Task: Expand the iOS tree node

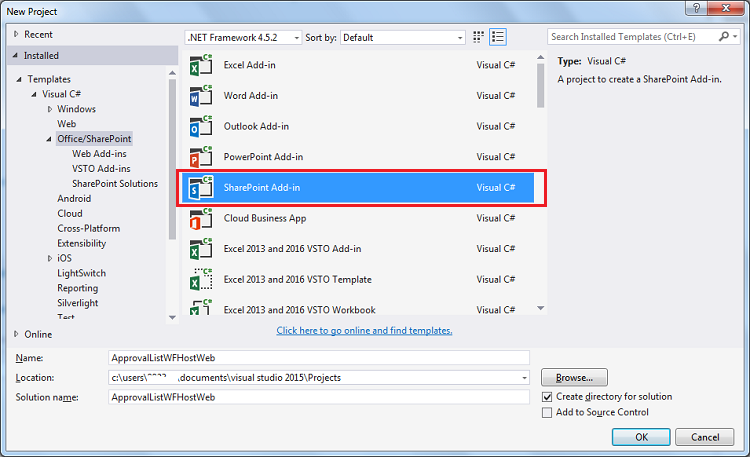Action: point(50,258)
